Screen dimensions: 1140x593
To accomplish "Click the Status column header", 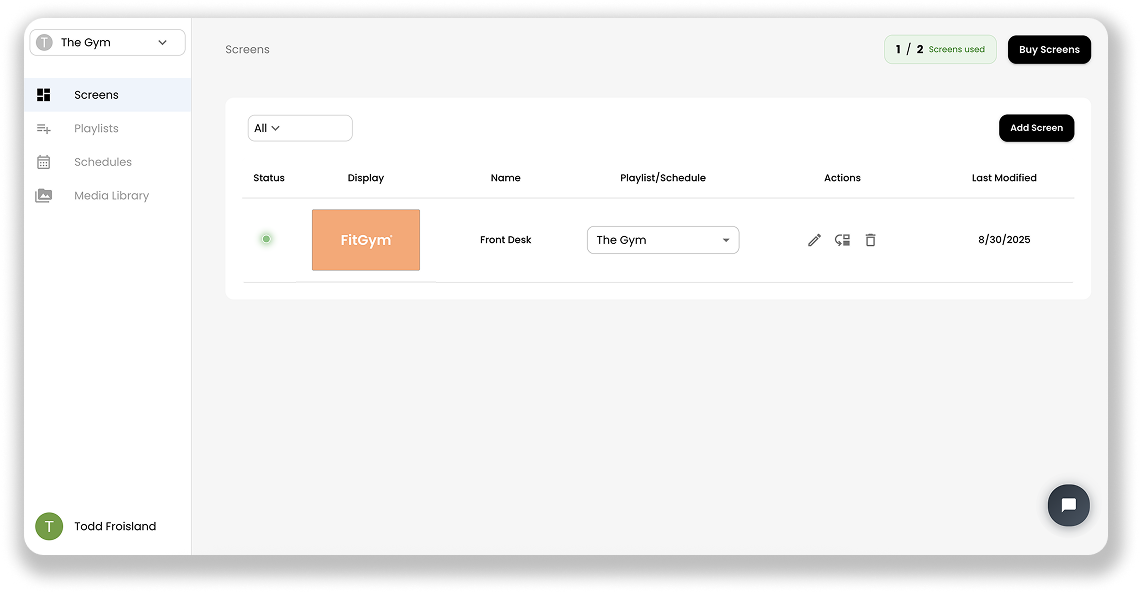I will pyautogui.click(x=269, y=178).
